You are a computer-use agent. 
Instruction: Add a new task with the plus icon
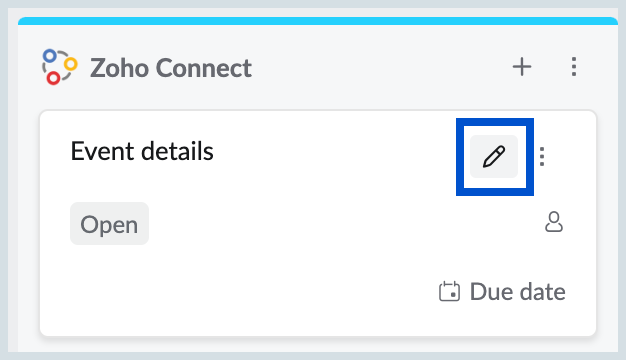click(x=522, y=67)
